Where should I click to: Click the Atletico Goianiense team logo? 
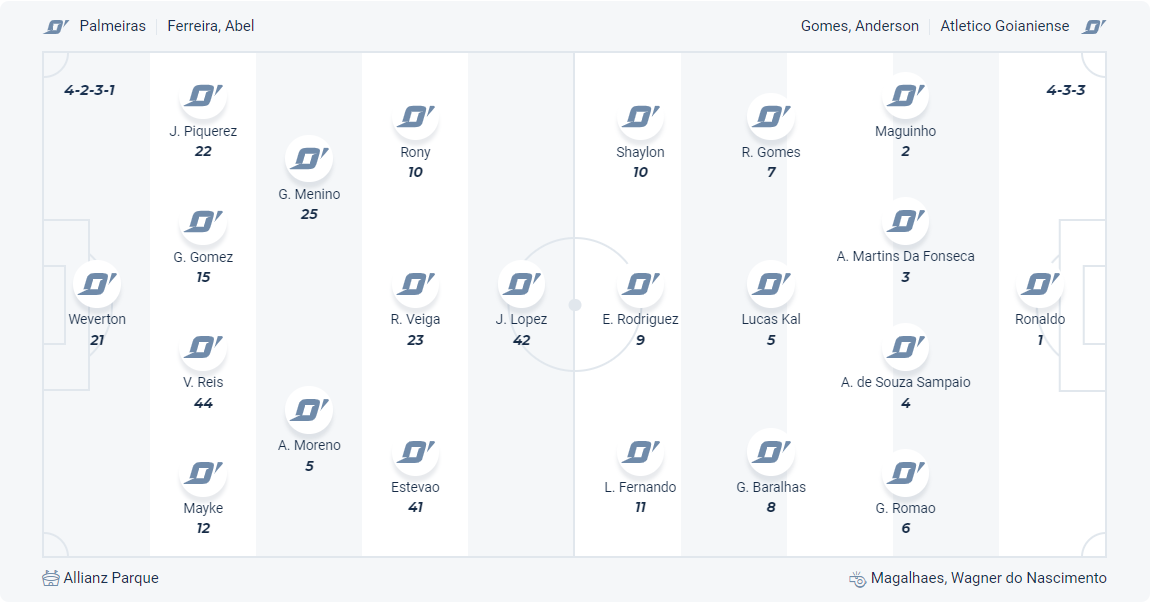(1094, 27)
